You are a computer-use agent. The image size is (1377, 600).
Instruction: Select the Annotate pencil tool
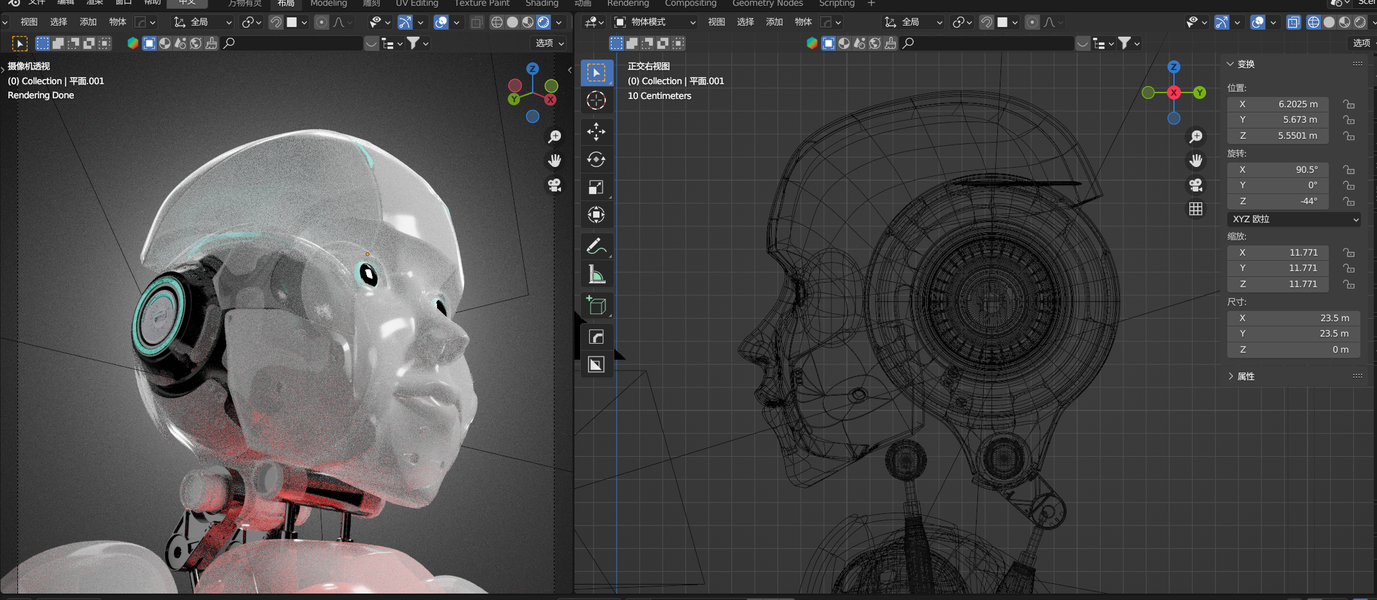coord(596,246)
